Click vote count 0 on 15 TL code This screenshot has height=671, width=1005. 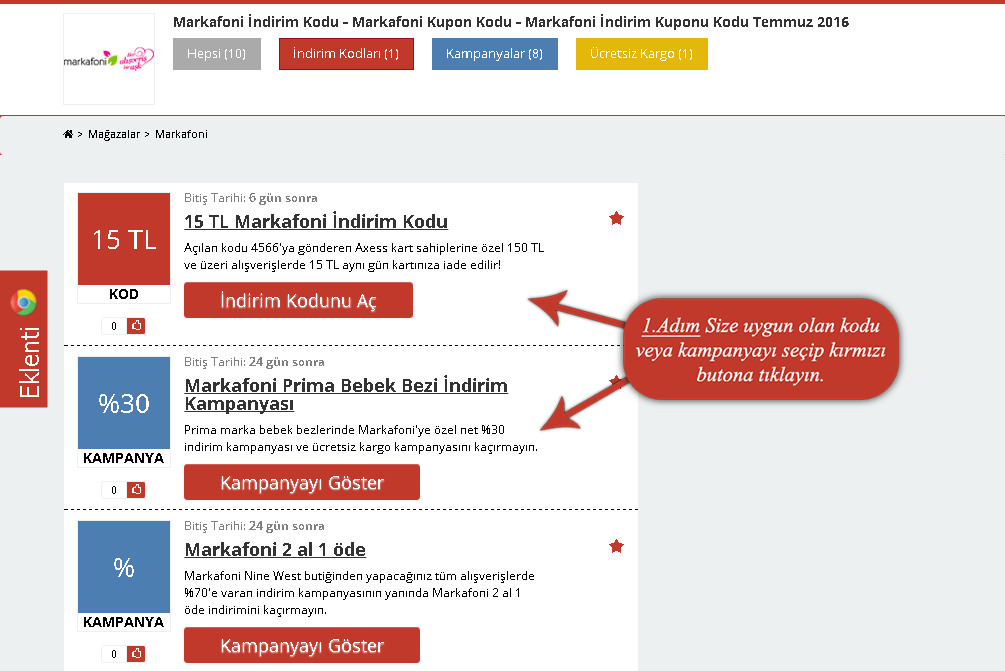coord(114,326)
